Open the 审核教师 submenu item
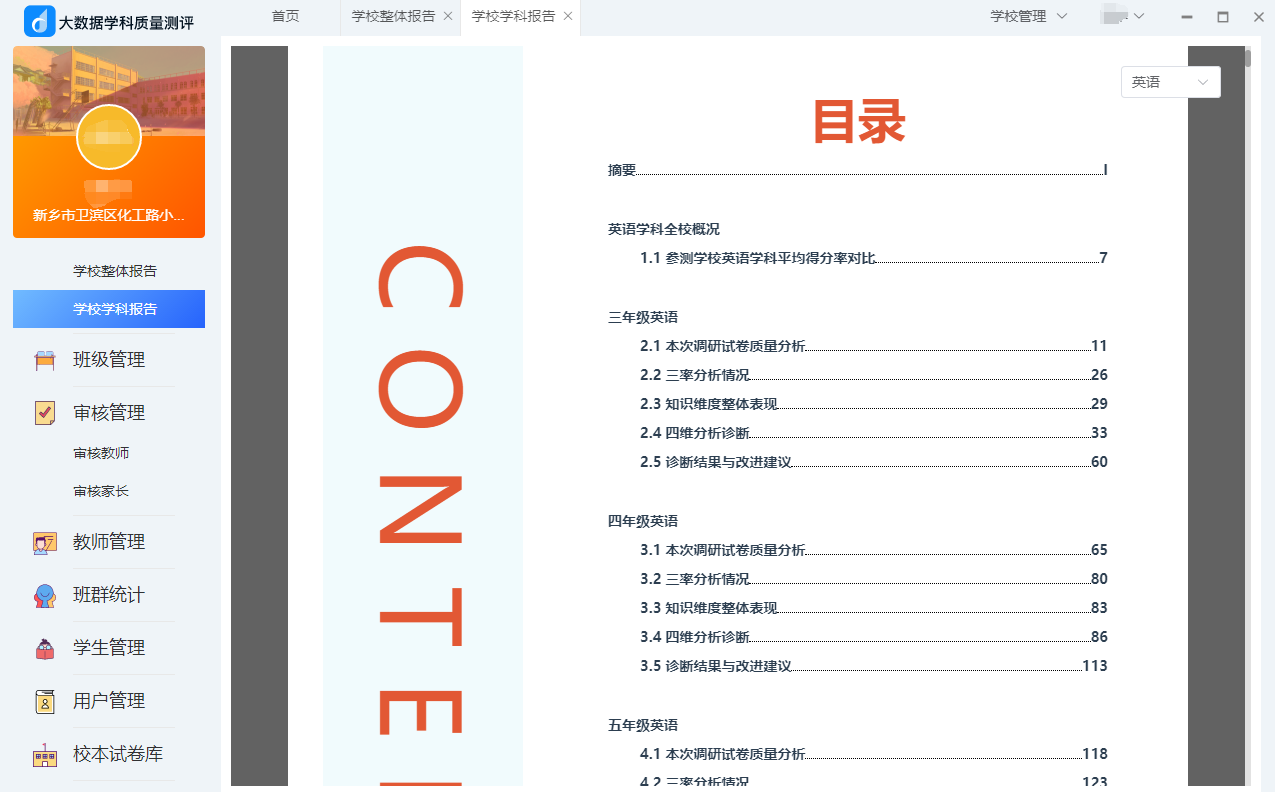This screenshot has width=1275, height=792. coord(101,453)
